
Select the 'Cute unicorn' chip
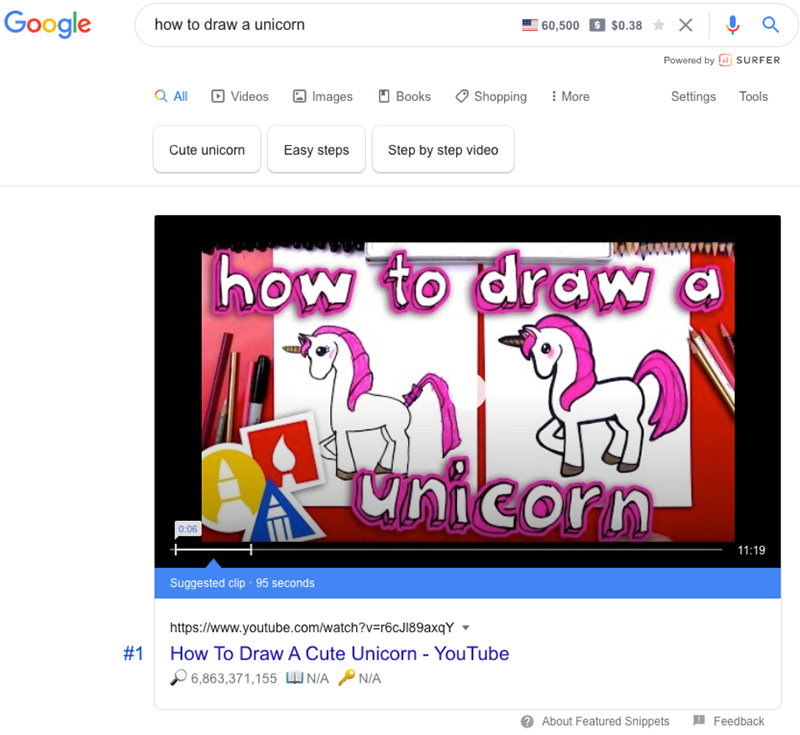(x=207, y=150)
